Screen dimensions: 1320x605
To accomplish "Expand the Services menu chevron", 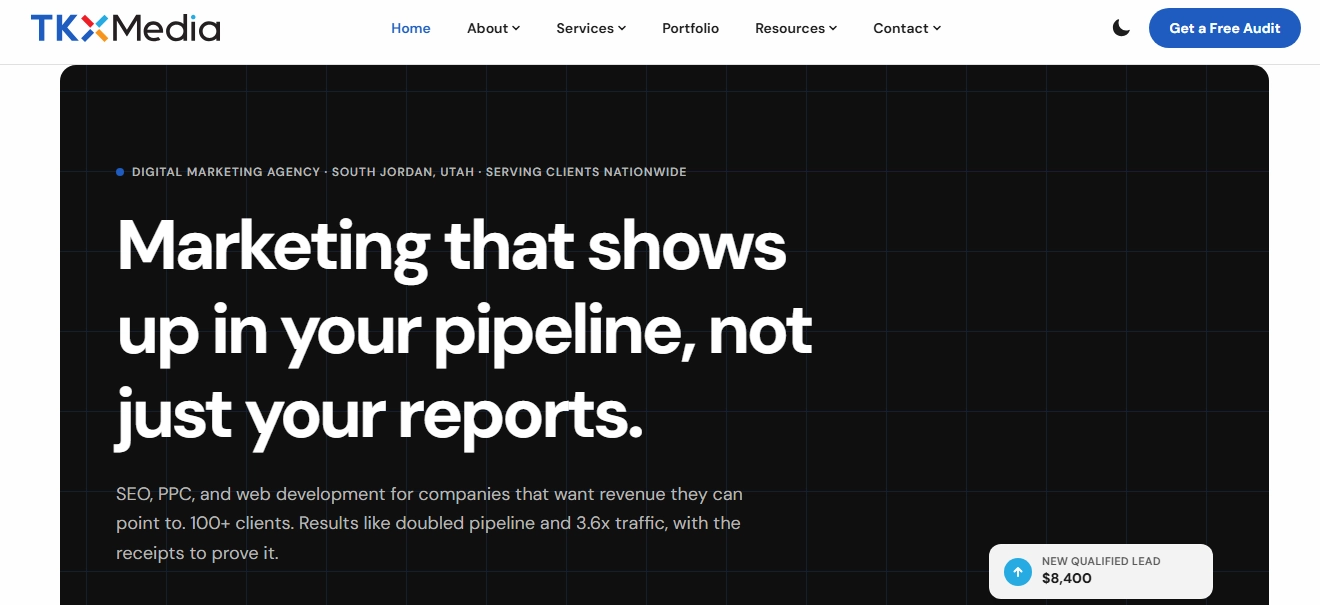I will [622, 28].
